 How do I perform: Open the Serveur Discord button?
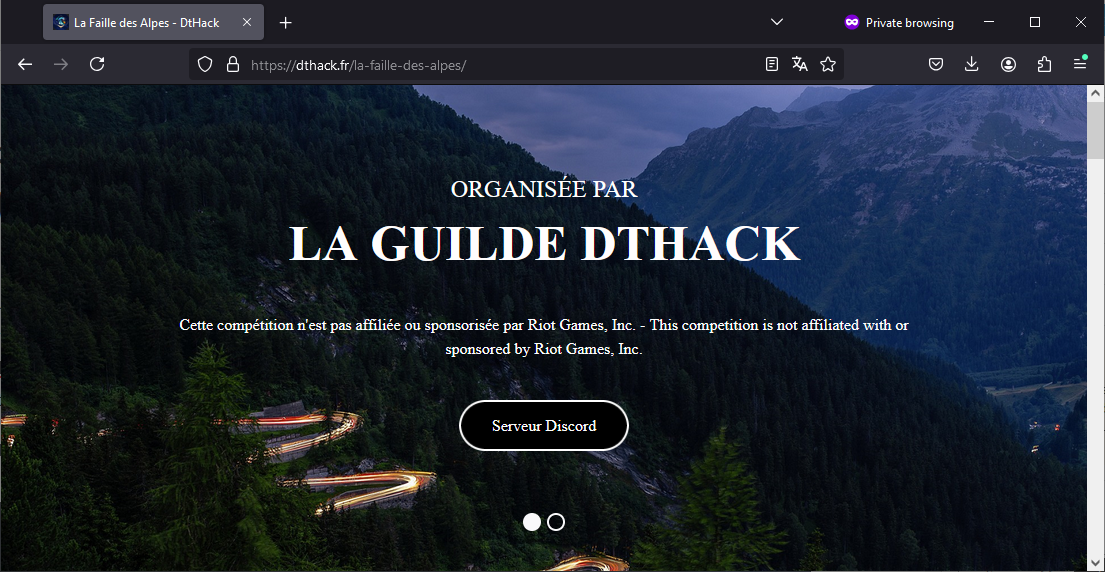[x=543, y=425]
